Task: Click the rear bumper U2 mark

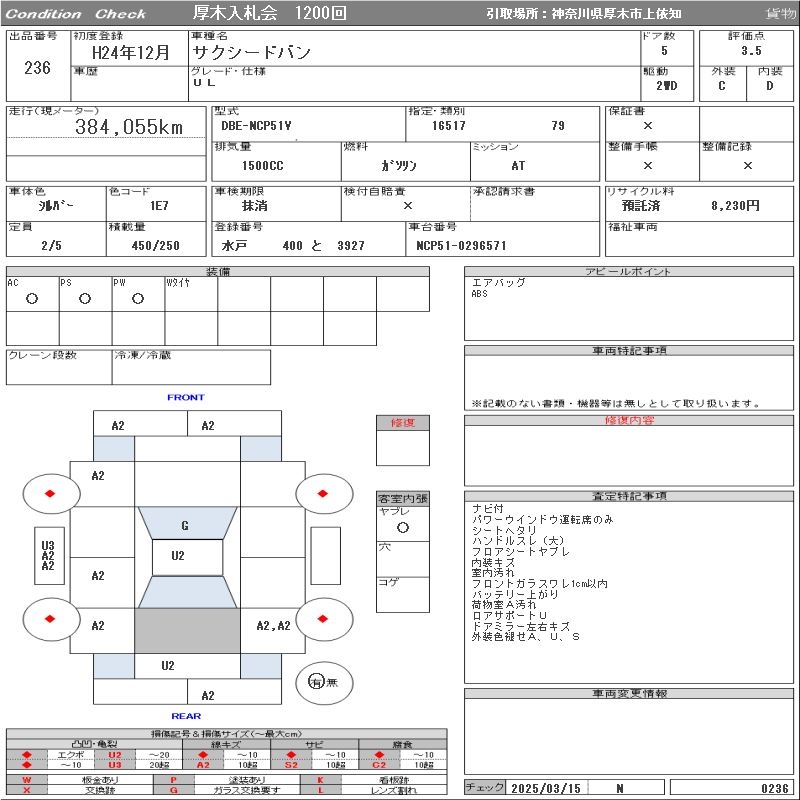Action: coord(168,665)
